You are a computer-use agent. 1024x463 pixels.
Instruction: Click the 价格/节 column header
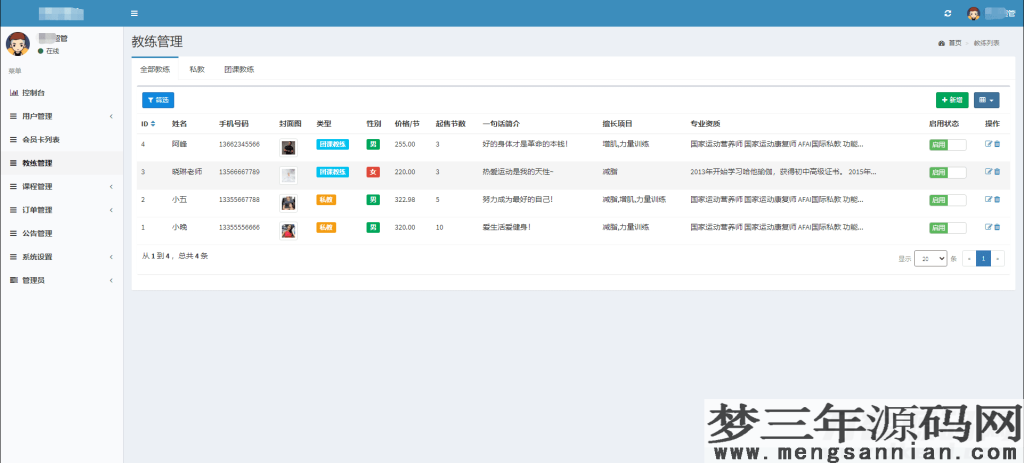pos(407,123)
